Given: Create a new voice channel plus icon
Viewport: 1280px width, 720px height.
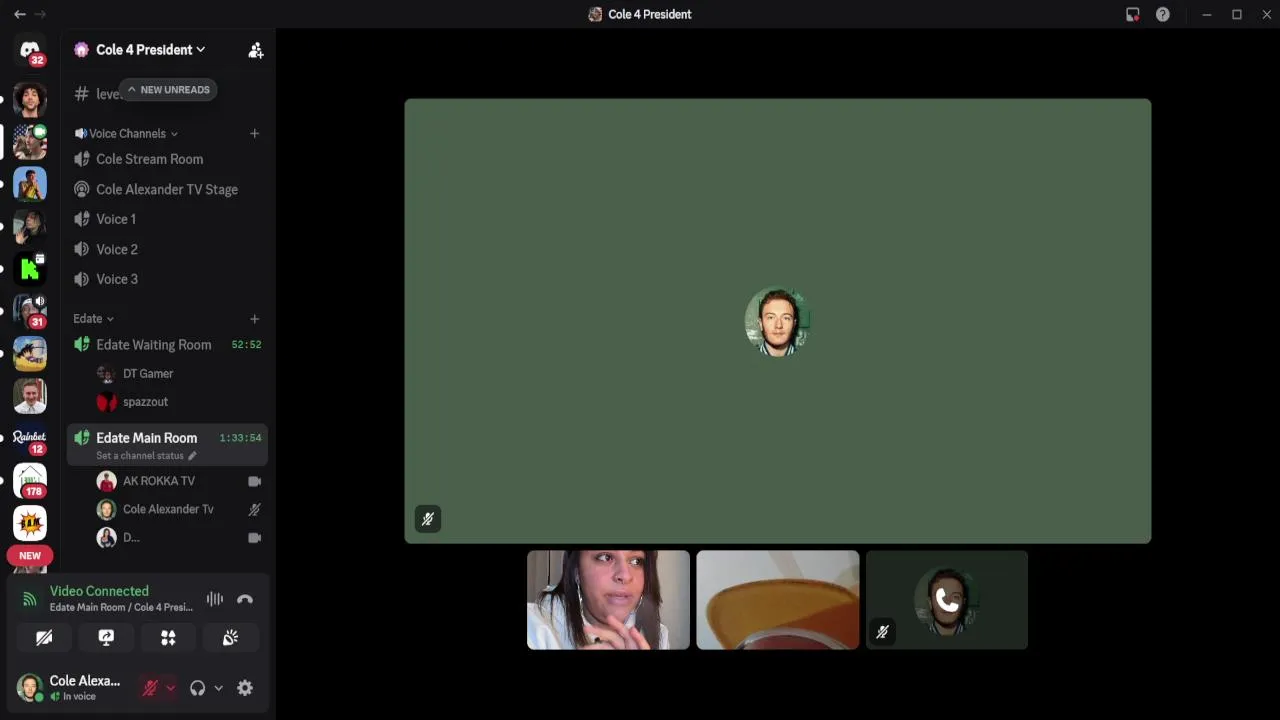Looking at the screenshot, I should coord(254,133).
